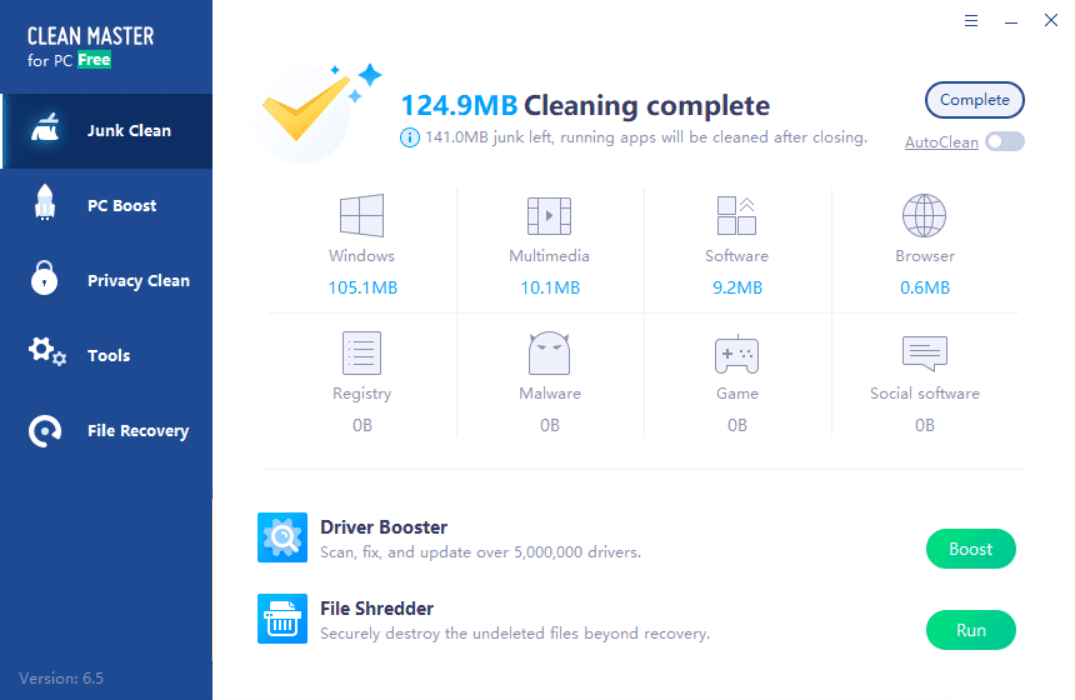Click the File Recovery circular arrow icon
This screenshot has height=700, width=1075.
tap(45, 431)
